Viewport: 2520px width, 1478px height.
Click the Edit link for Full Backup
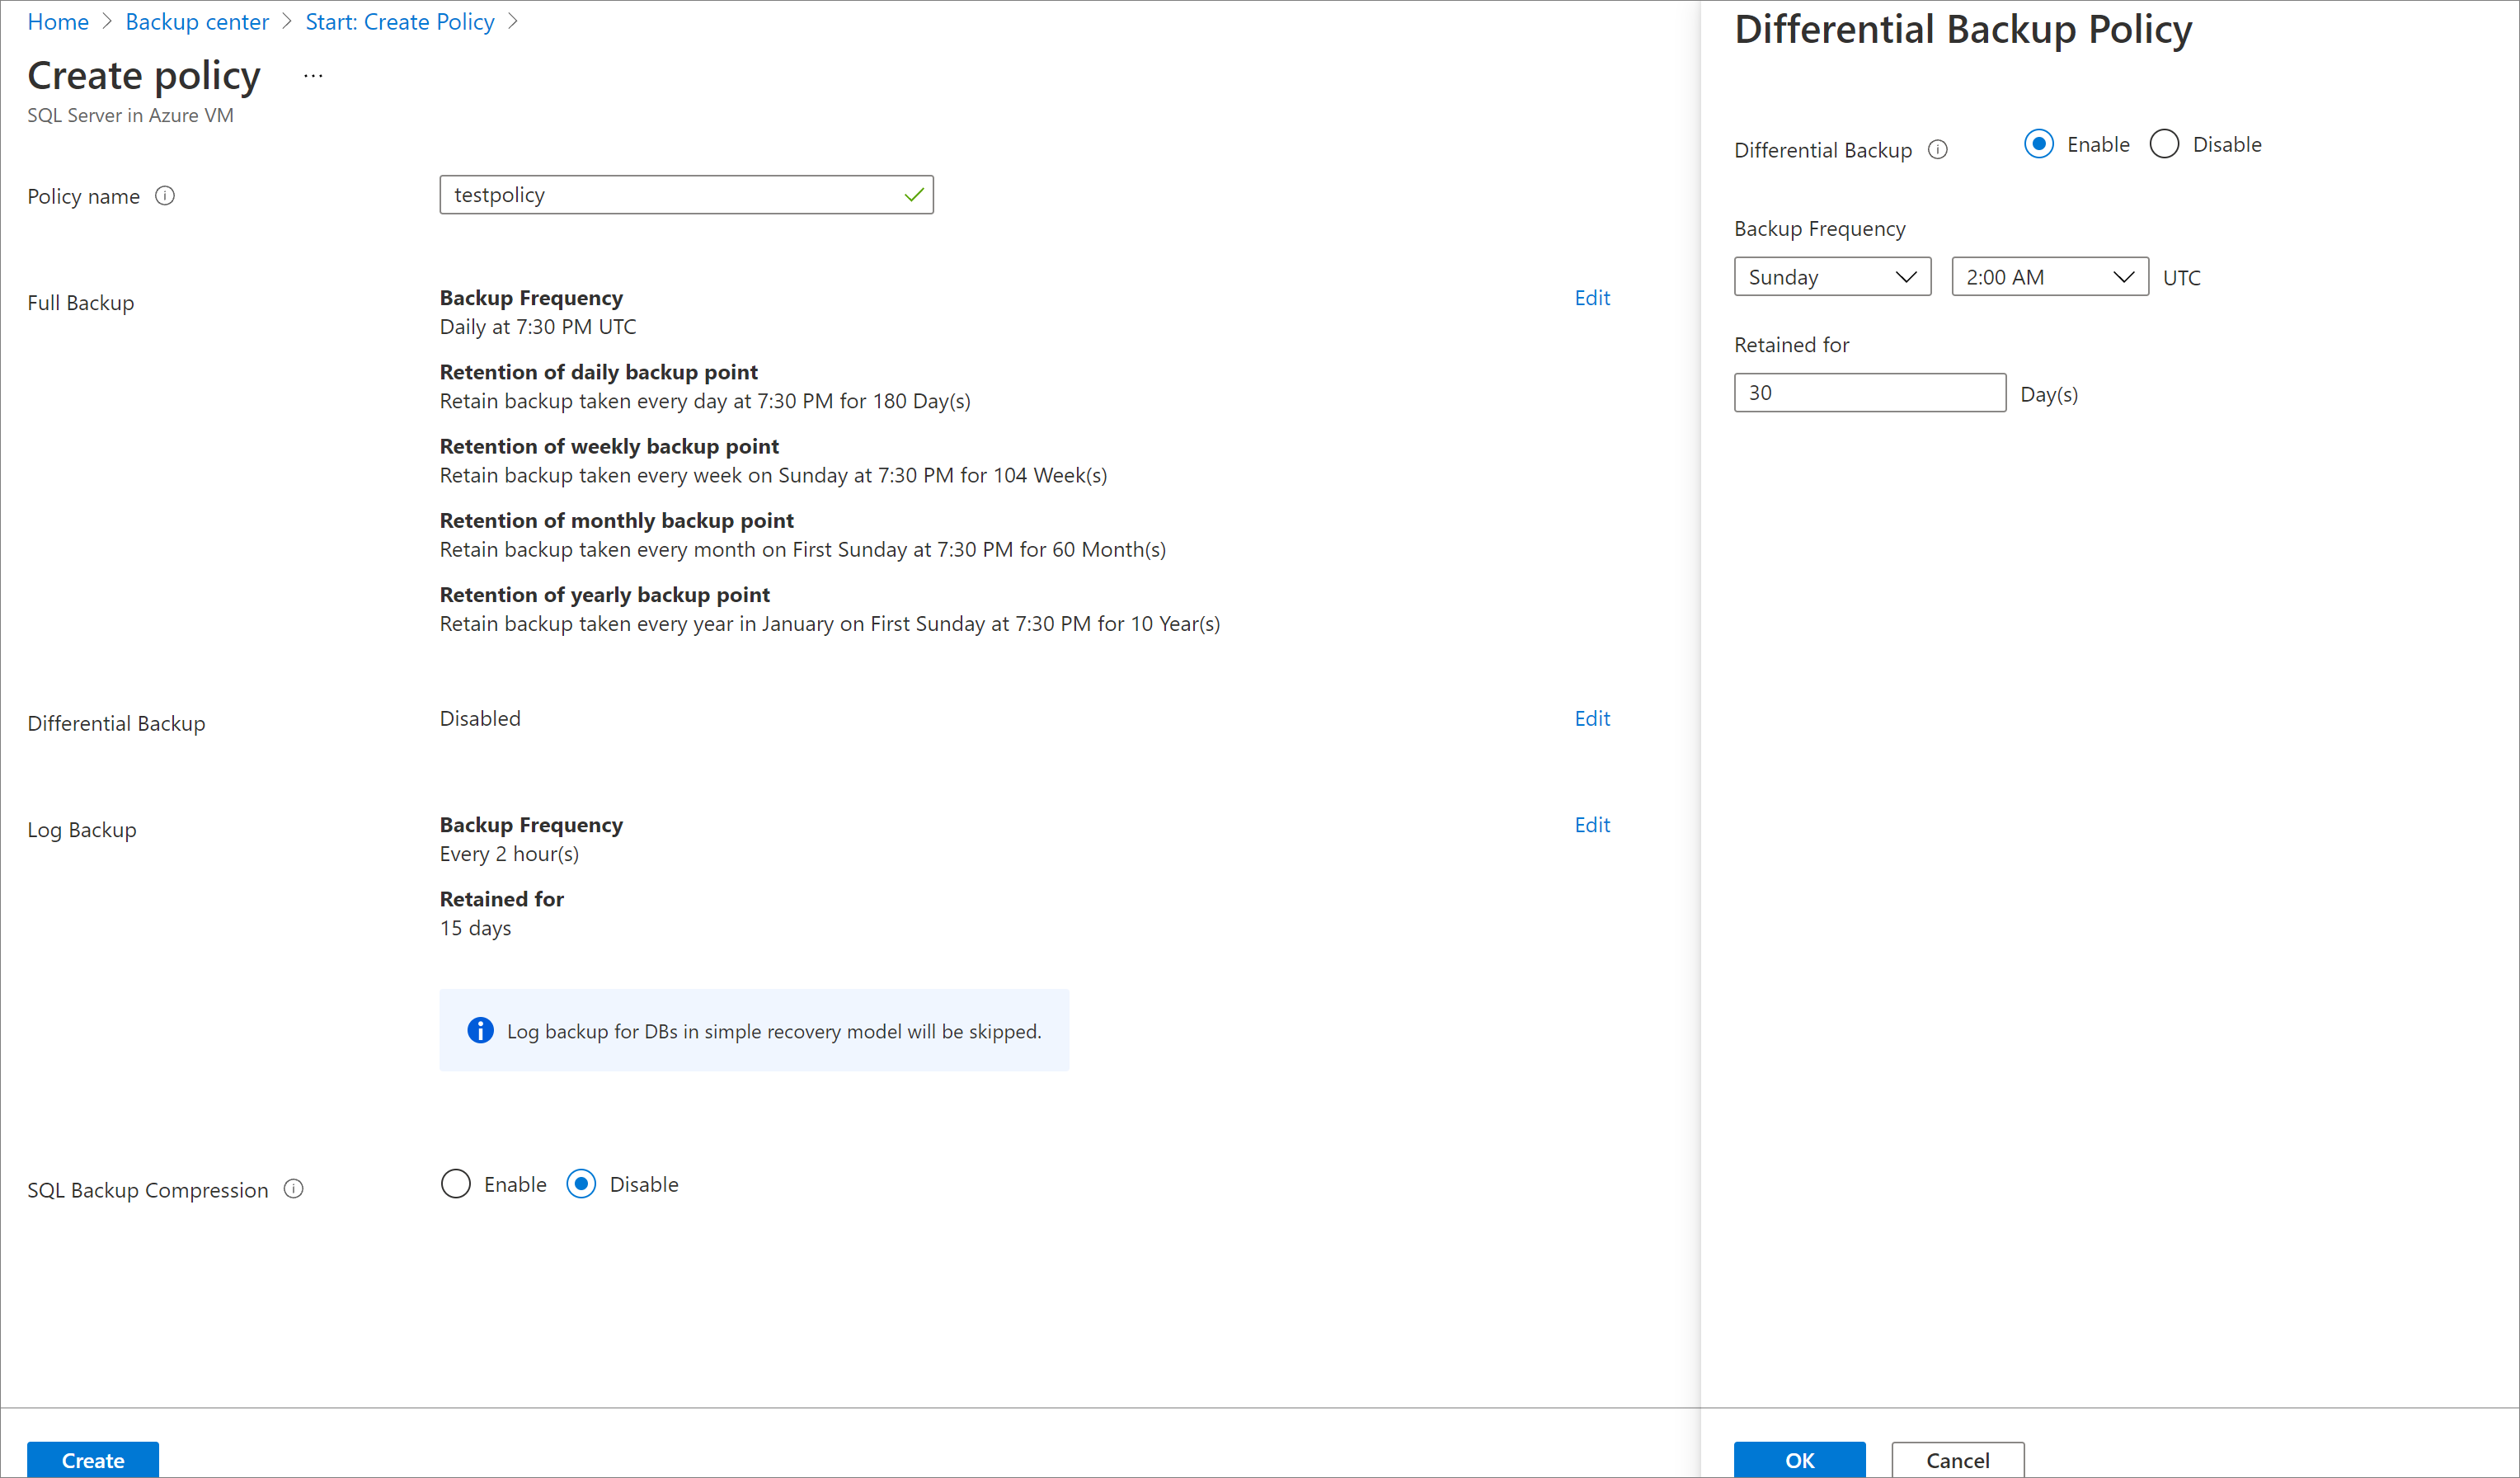(1591, 295)
